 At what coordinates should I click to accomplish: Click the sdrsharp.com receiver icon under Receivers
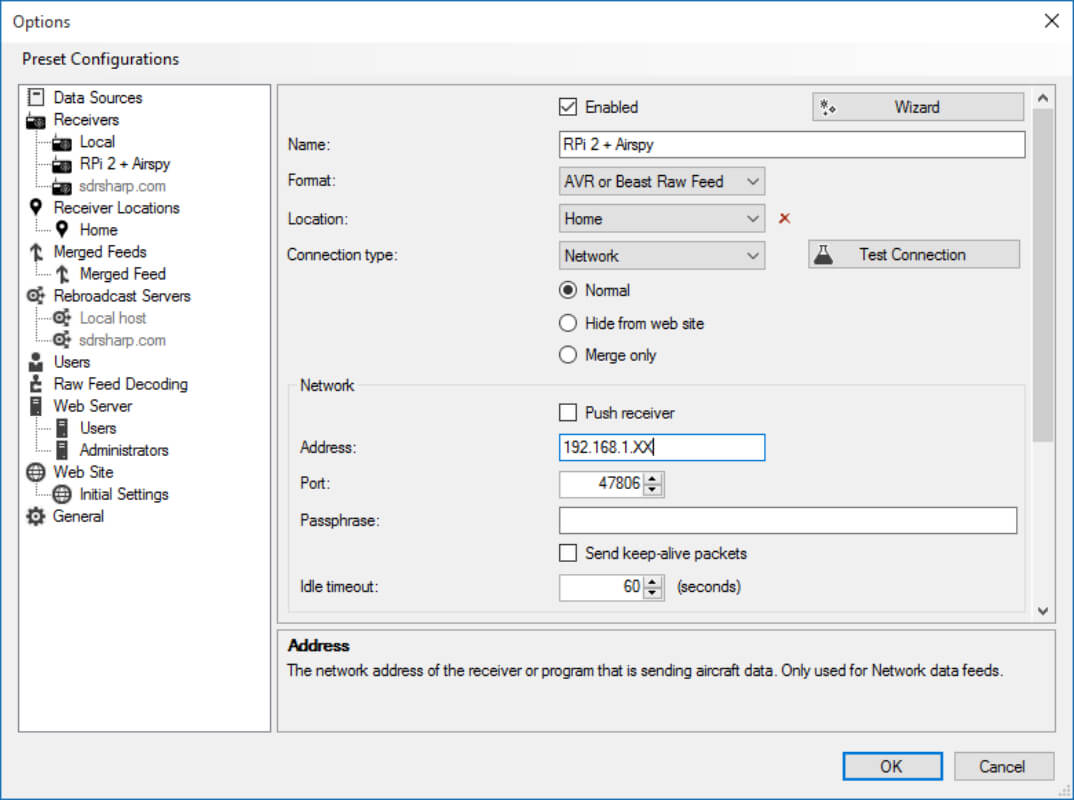(62, 186)
